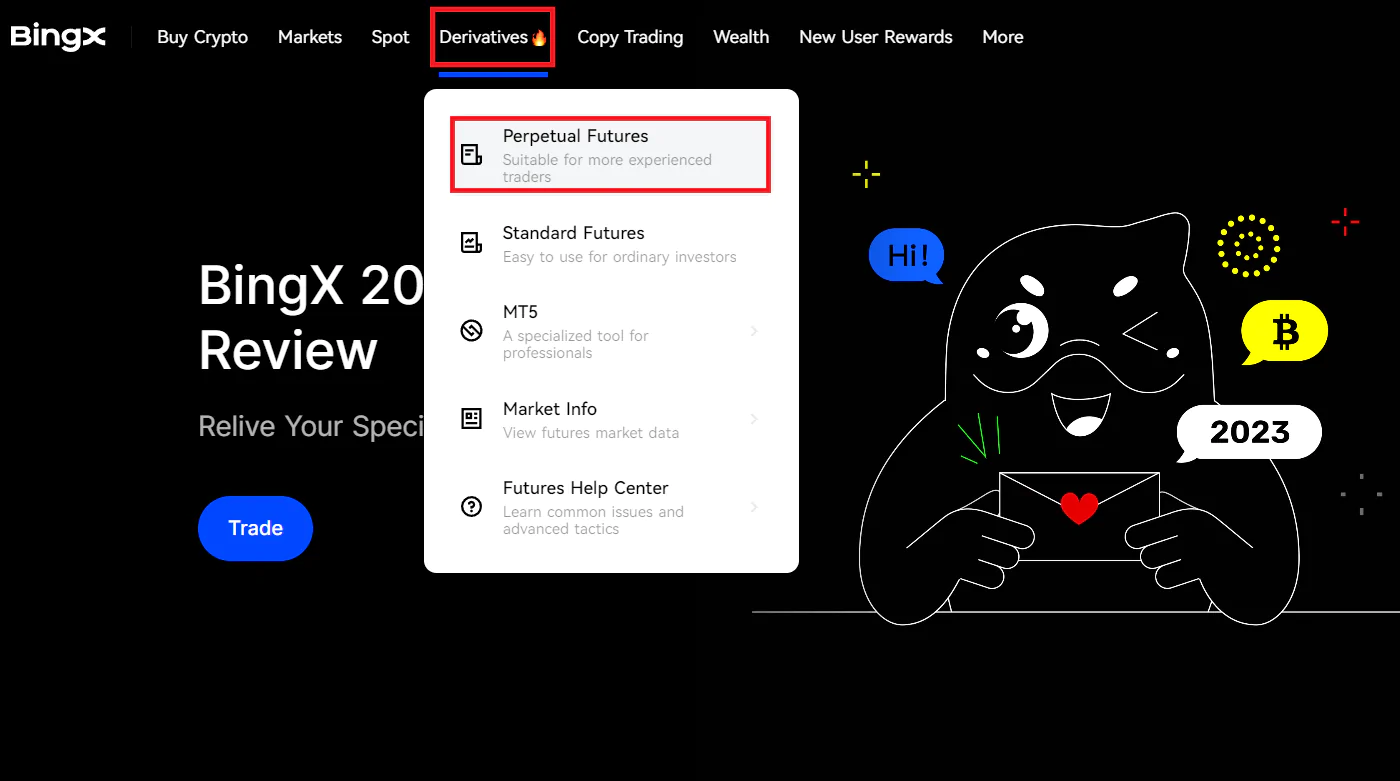Click the MT5 circular icon
The image size is (1400, 781).
pos(471,330)
